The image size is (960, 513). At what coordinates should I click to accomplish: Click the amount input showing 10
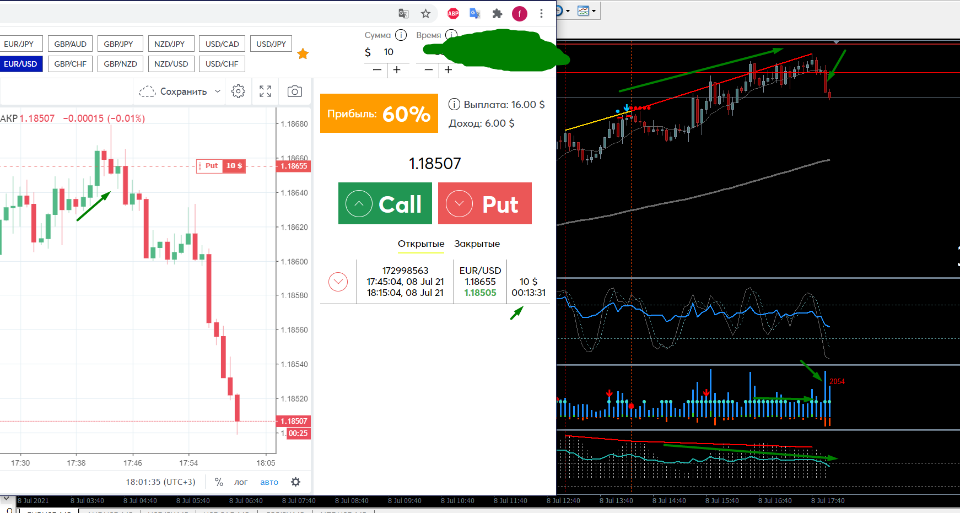pyautogui.click(x=389, y=52)
